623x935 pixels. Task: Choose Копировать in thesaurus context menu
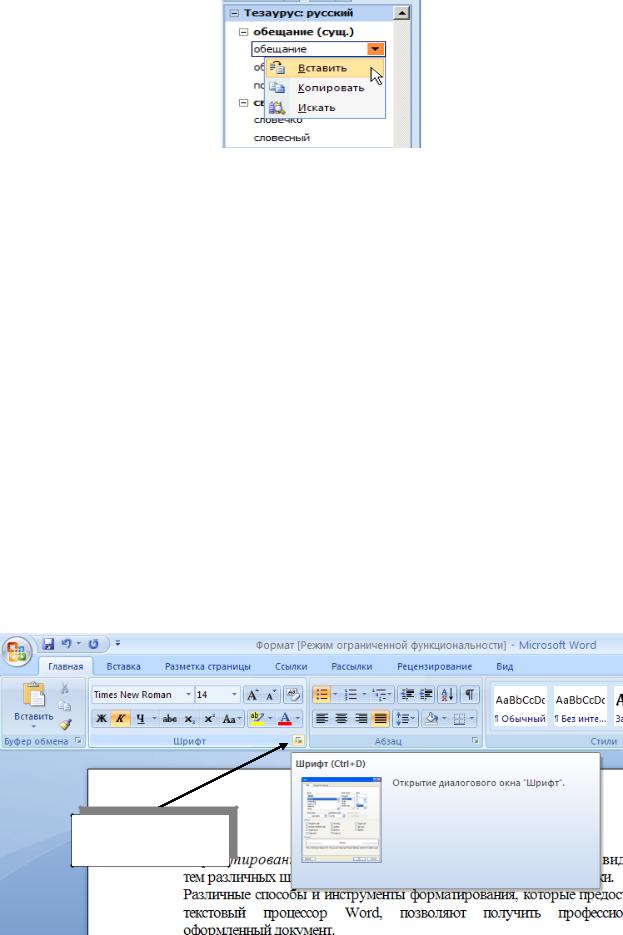tap(326, 88)
